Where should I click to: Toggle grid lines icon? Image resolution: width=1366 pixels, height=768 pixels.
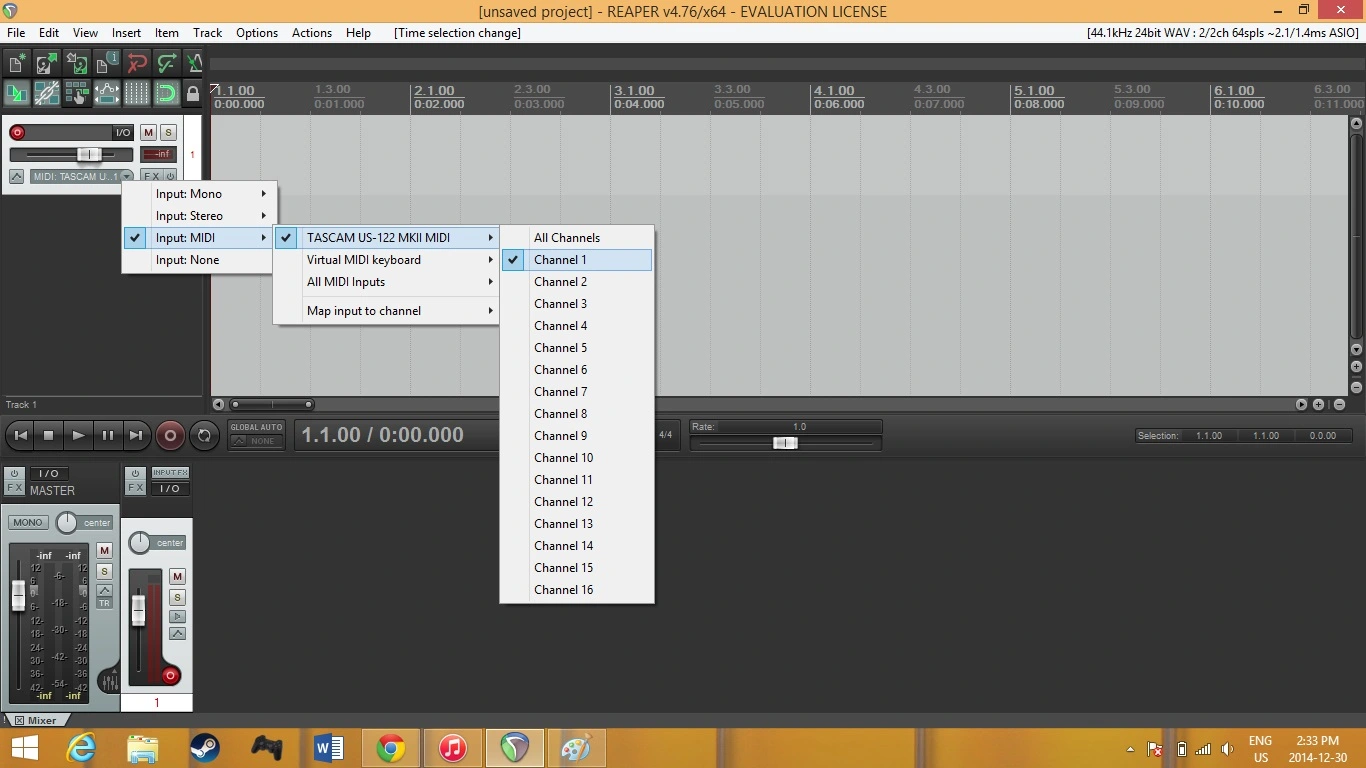pyautogui.click(x=137, y=93)
